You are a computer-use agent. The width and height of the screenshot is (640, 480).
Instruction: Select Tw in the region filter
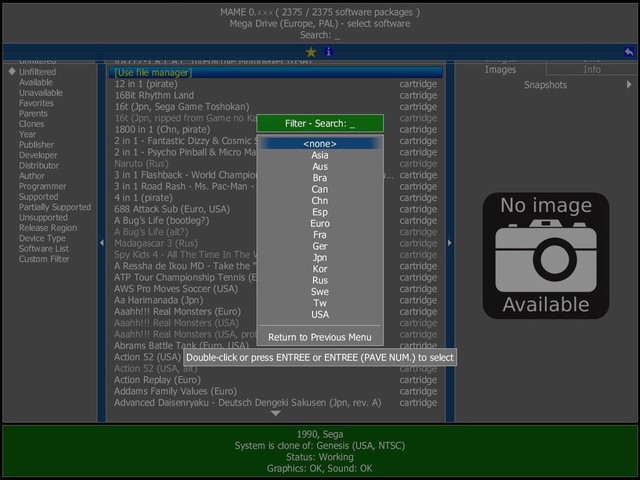coord(320,303)
